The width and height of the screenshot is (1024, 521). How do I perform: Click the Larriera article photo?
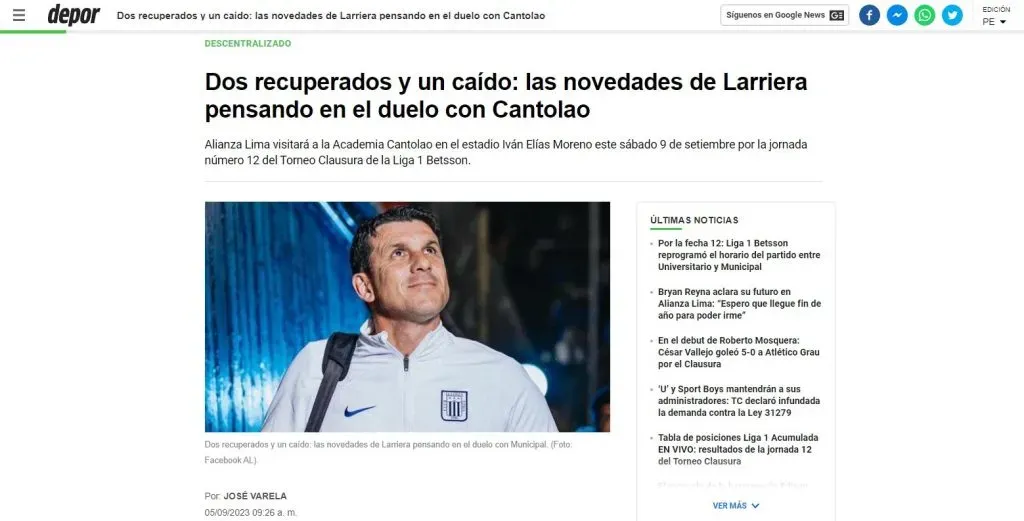coord(408,317)
